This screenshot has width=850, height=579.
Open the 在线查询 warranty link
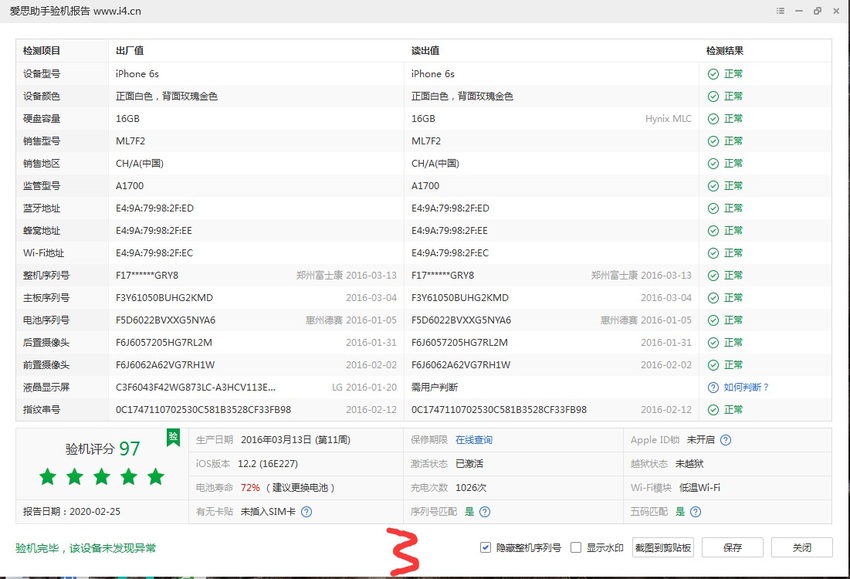click(x=474, y=440)
